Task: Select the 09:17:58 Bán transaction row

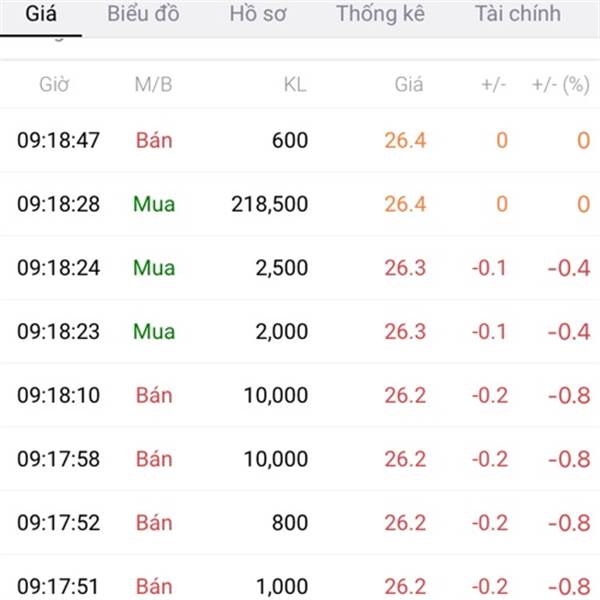Action: tap(300, 459)
